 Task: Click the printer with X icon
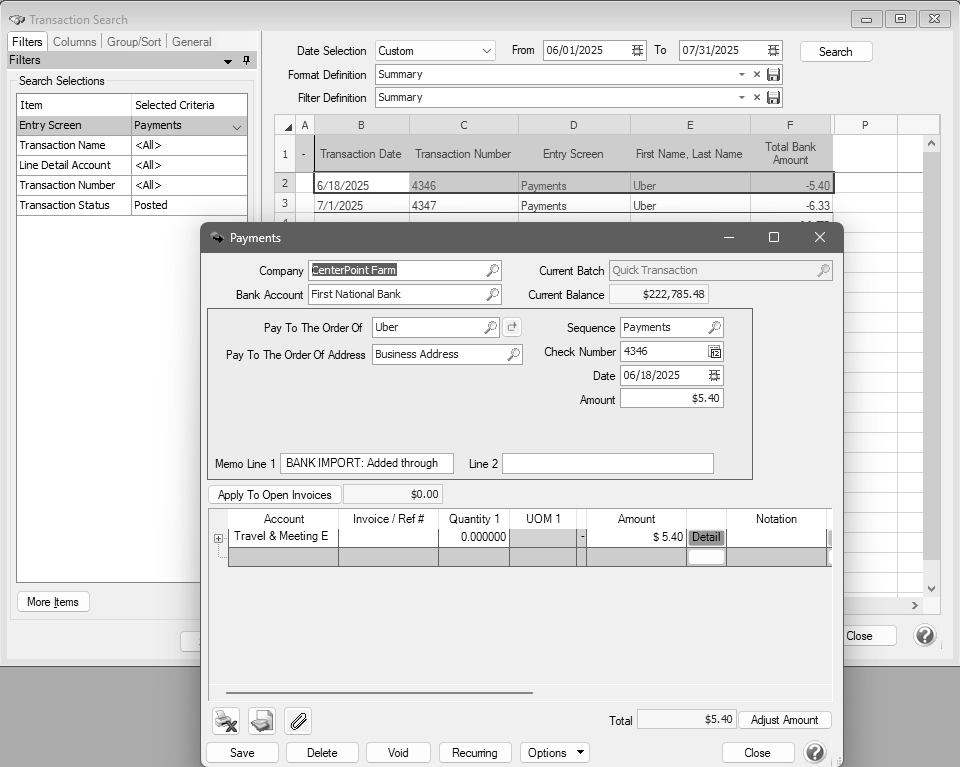click(226, 720)
